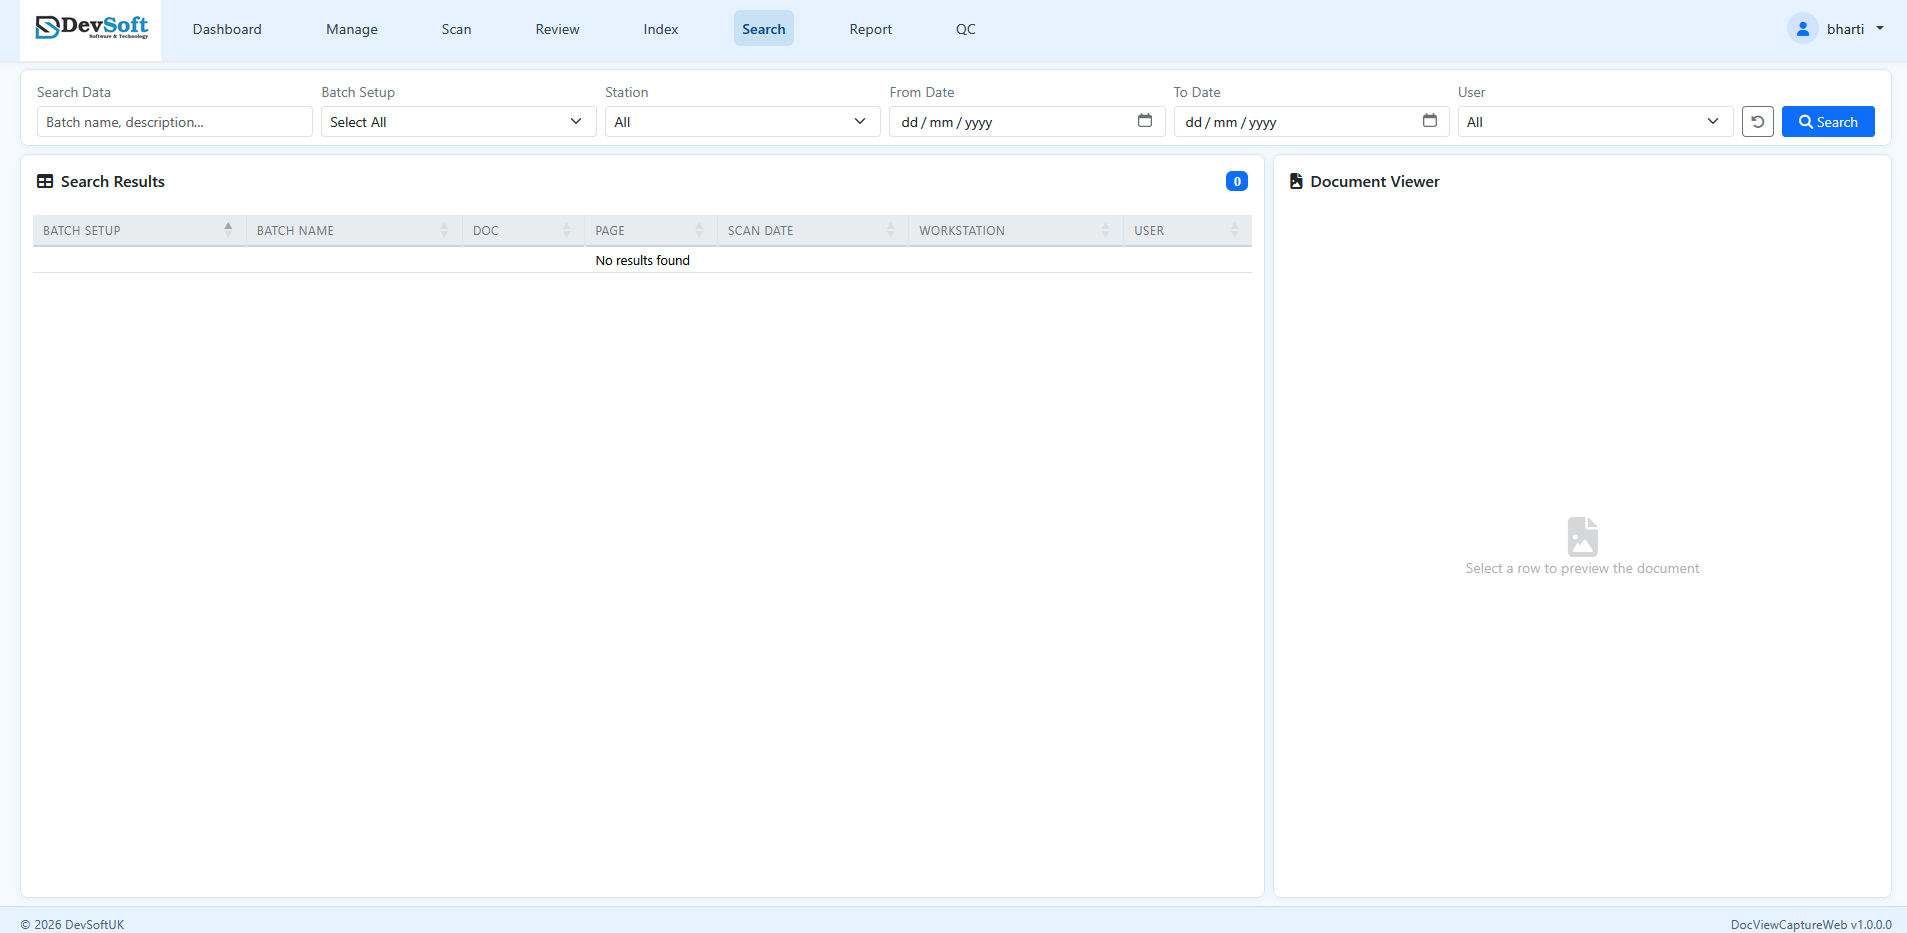Sort by Workstation column arrows
Screen dimensions: 1907x933
point(1105,230)
